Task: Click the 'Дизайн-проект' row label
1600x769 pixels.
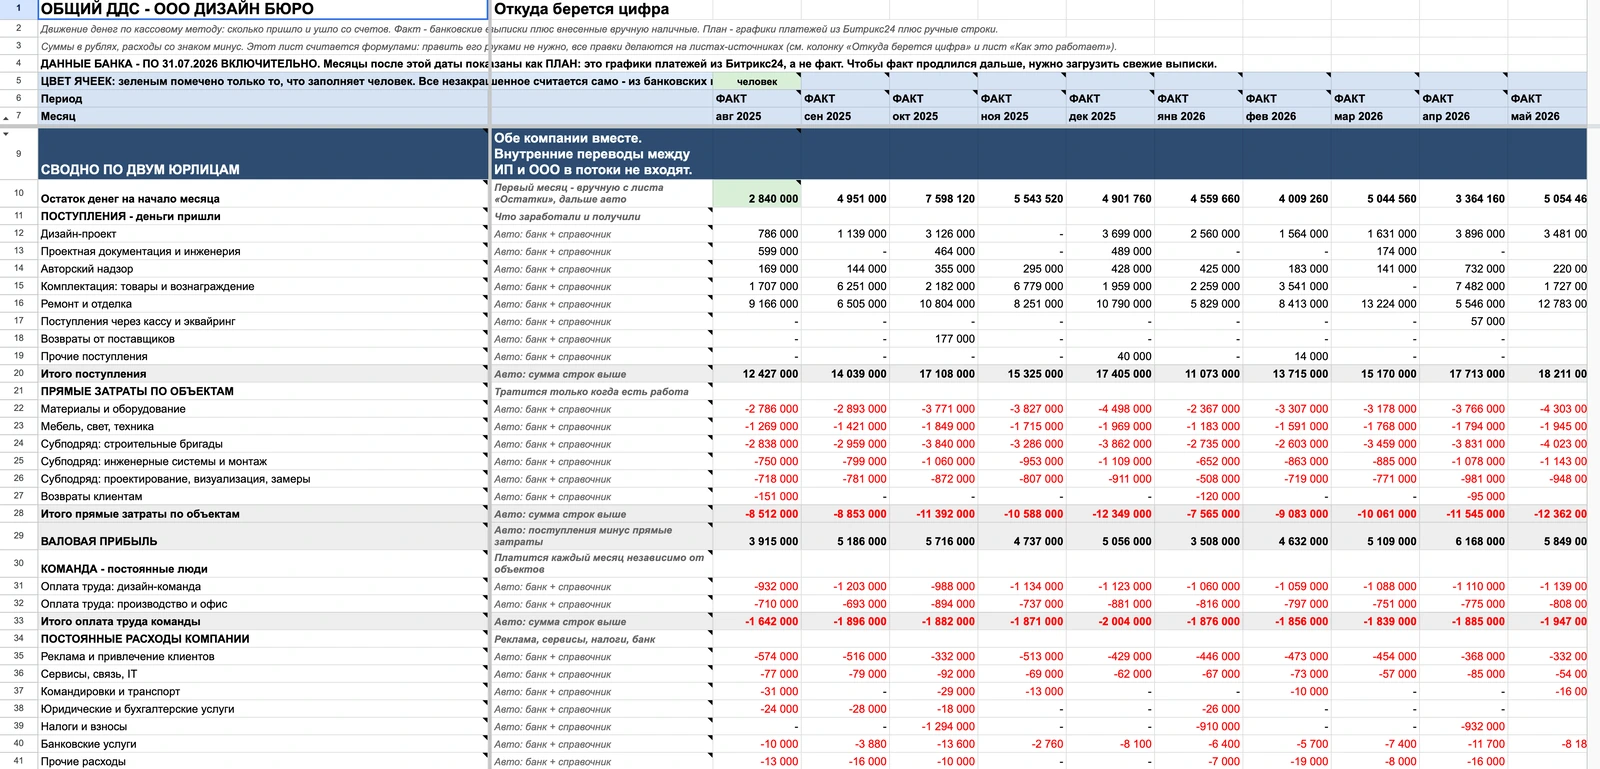Action: tap(264, 234)
